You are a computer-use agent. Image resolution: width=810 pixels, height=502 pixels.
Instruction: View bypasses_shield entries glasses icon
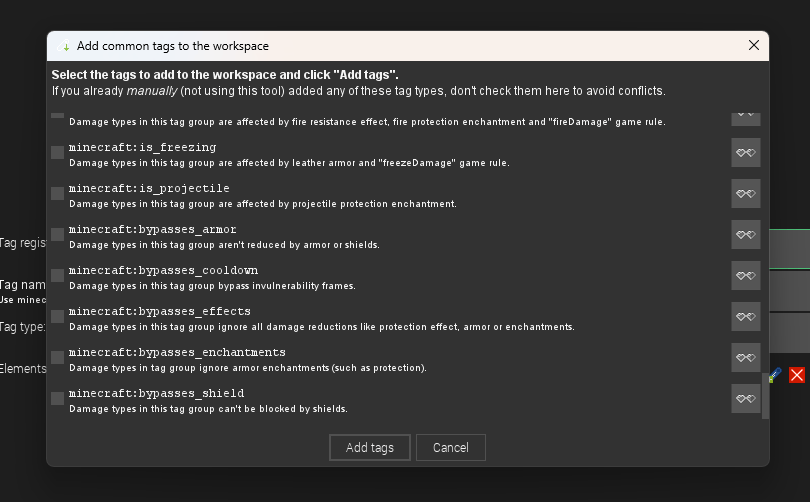click(745, 398)
